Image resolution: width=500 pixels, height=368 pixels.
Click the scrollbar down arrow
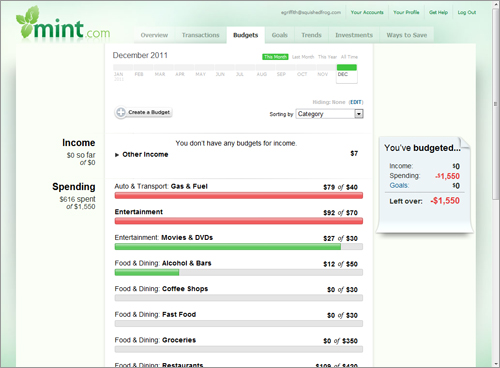point(495,364)
